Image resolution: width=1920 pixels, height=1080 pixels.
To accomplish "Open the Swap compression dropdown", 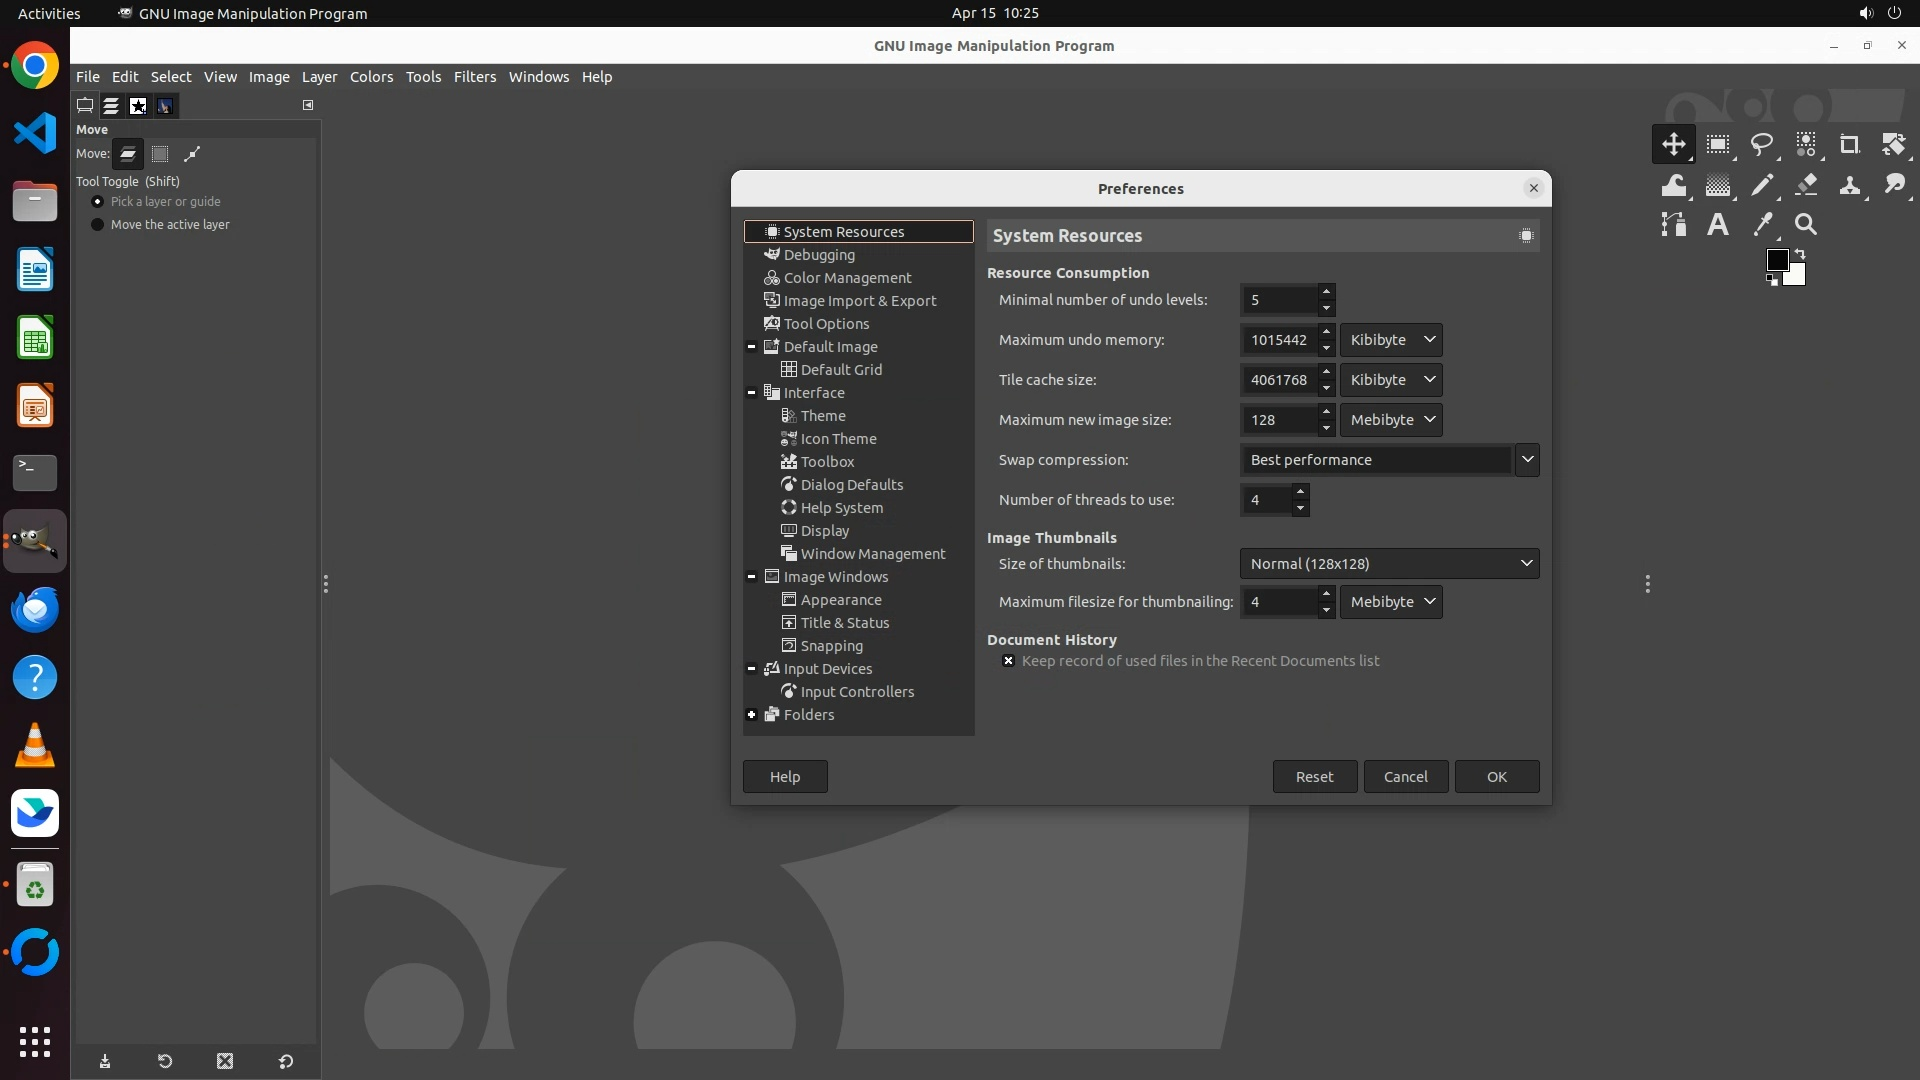I will point(1526,460).
